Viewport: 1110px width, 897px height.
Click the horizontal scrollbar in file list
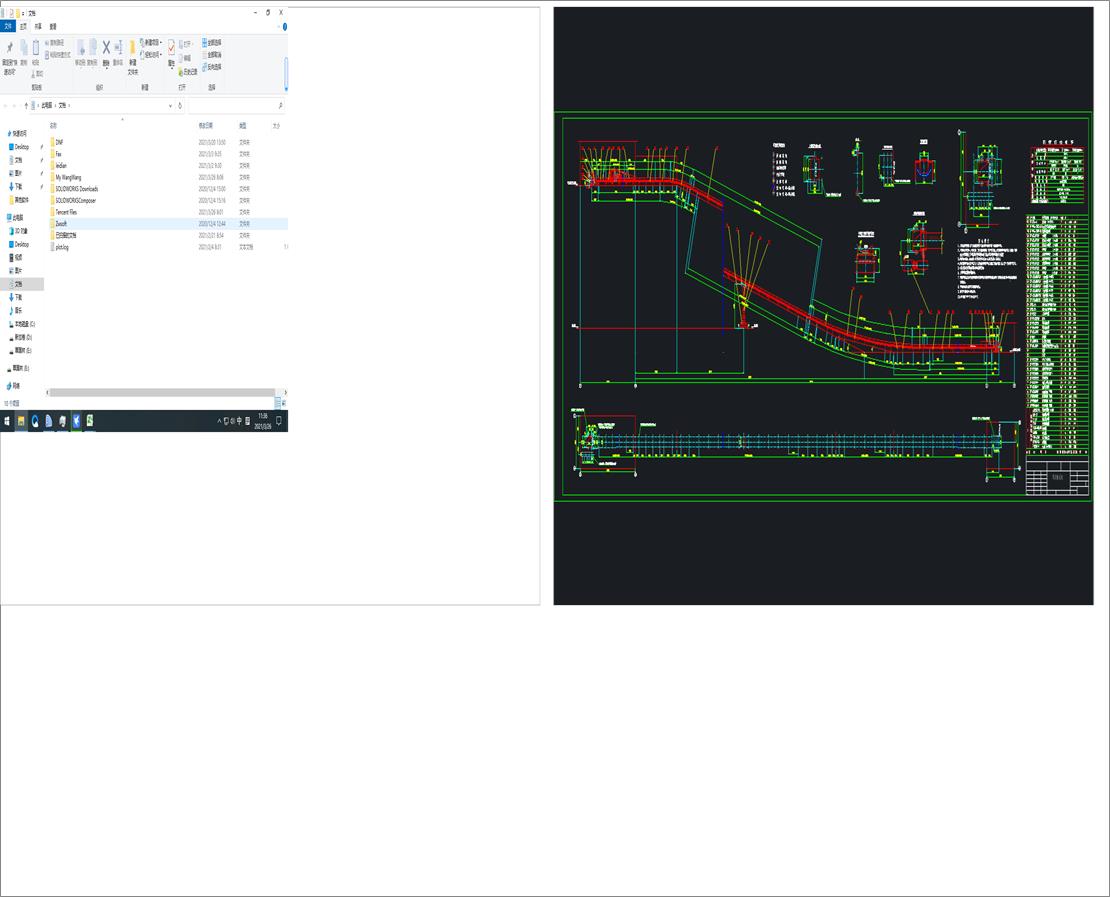tap(162, 392)
